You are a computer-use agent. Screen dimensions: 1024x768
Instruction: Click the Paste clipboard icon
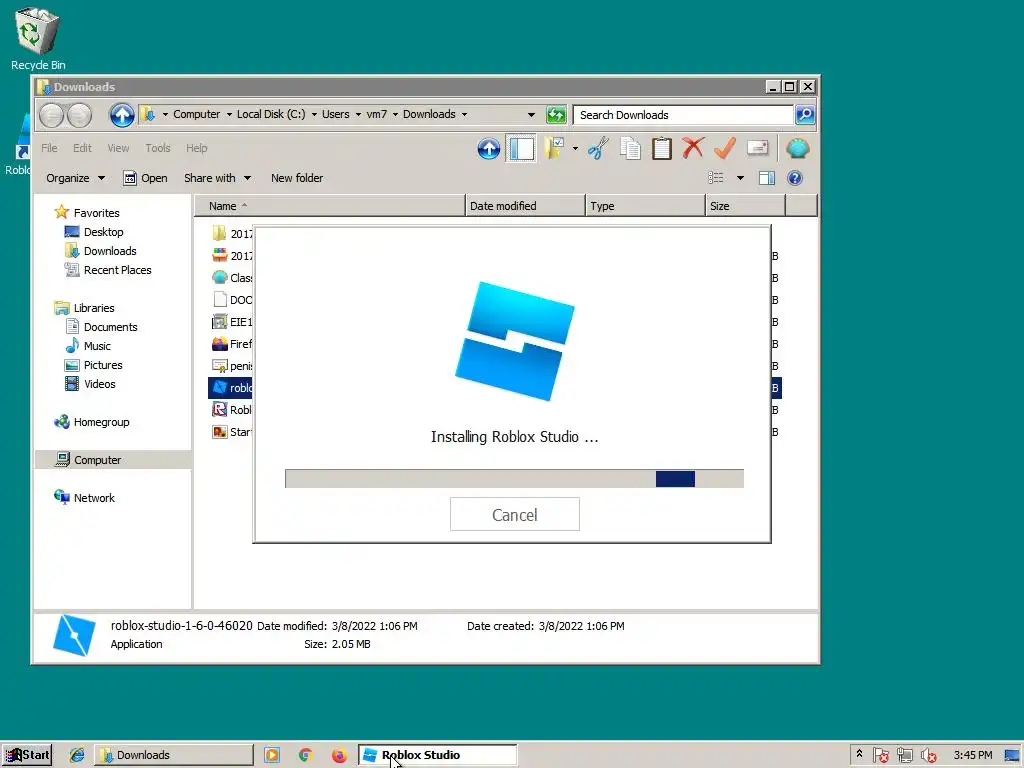click(x=662, y=148)
